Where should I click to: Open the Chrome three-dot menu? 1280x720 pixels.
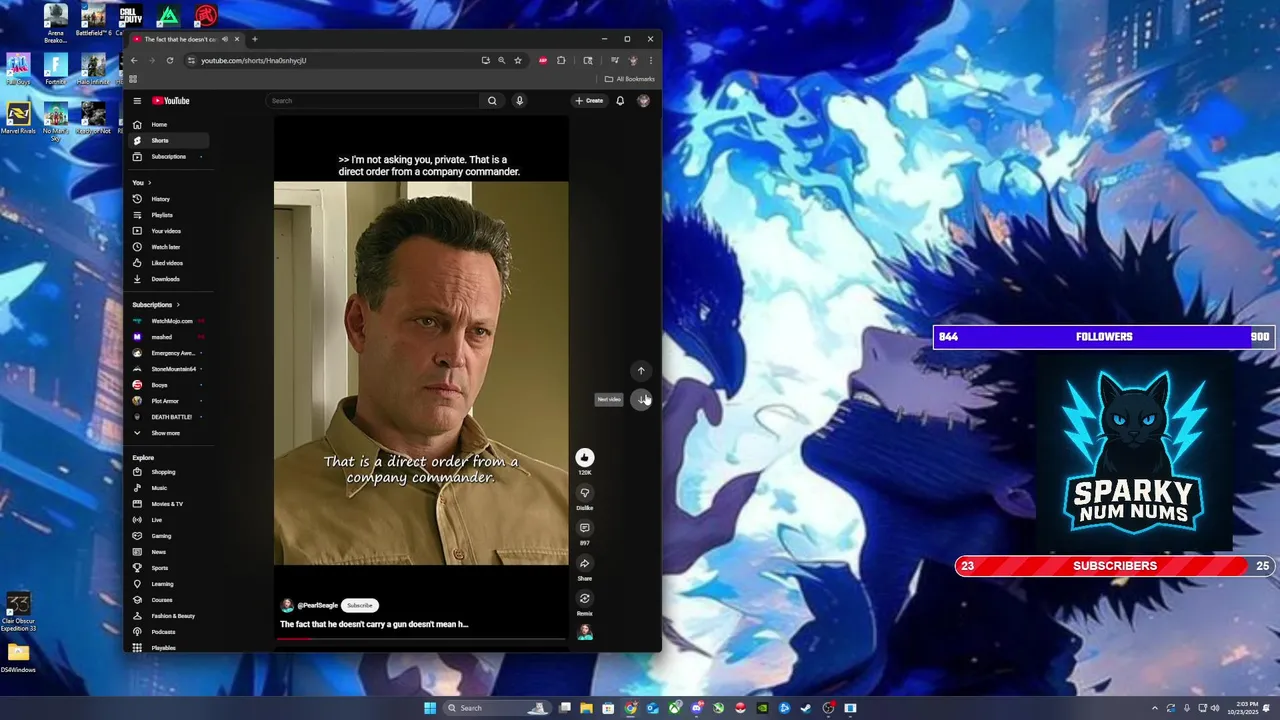click(x=650, y=60)
